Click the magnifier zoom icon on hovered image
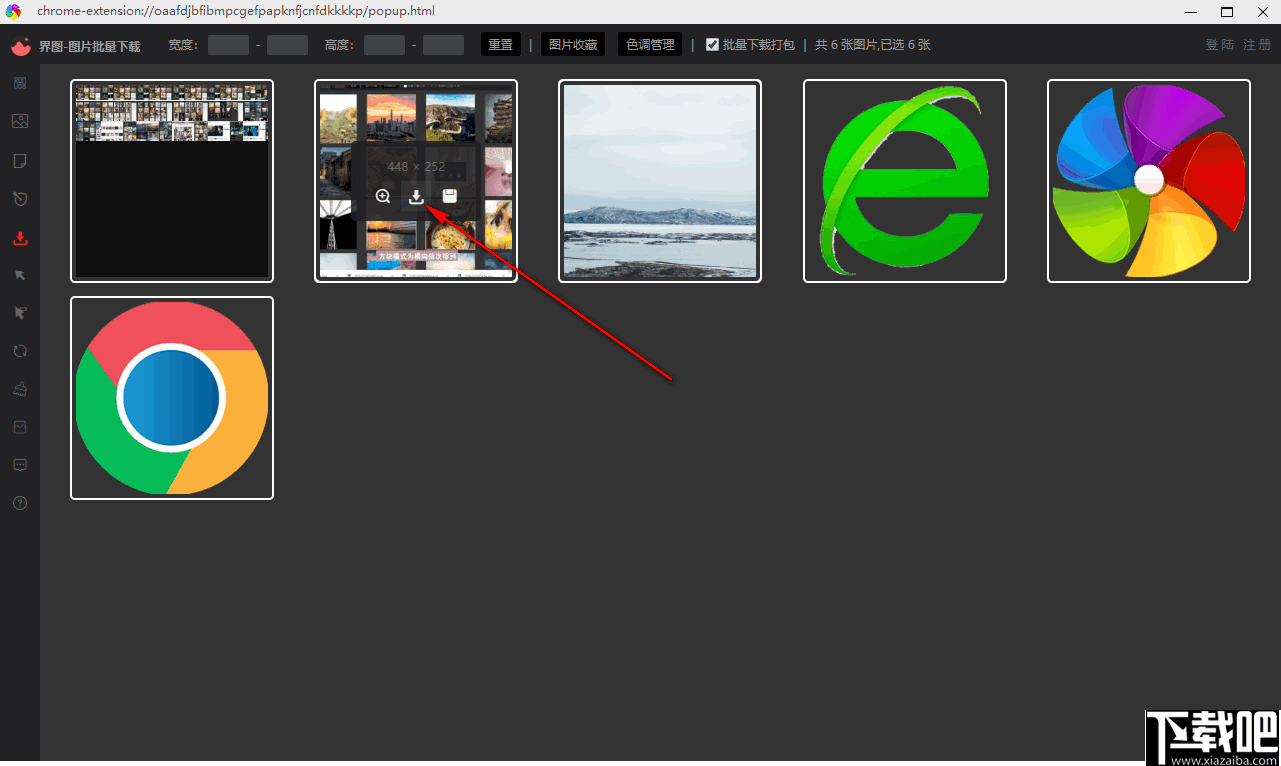The height and width of the screenshot is (766, 1281). coord(383,196)
